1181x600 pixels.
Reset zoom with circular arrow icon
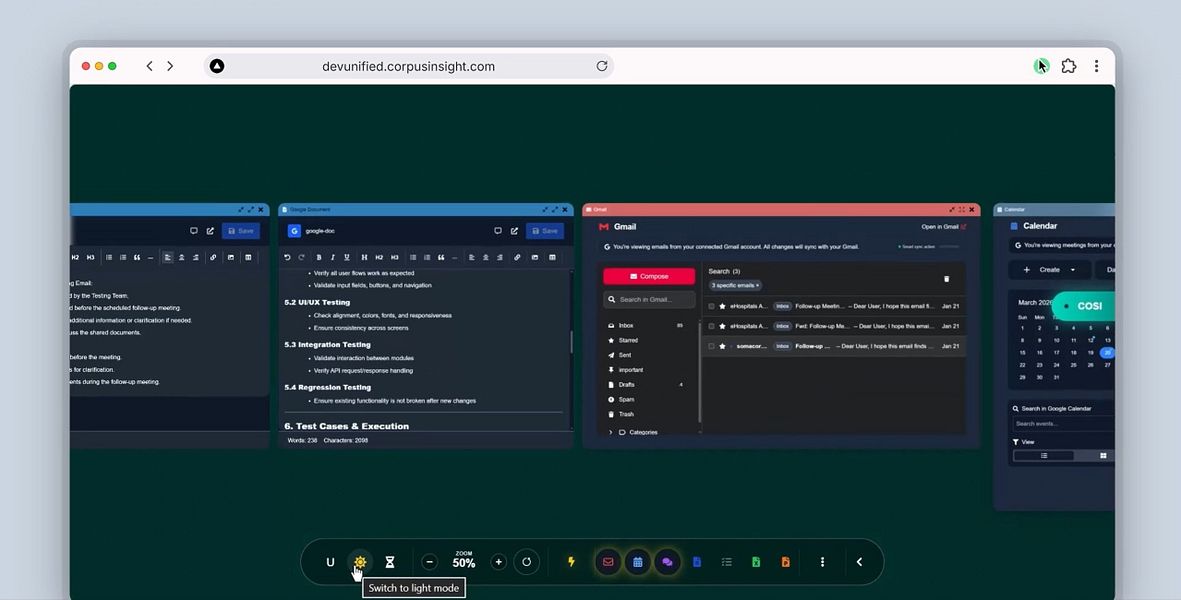pos(526,562)
